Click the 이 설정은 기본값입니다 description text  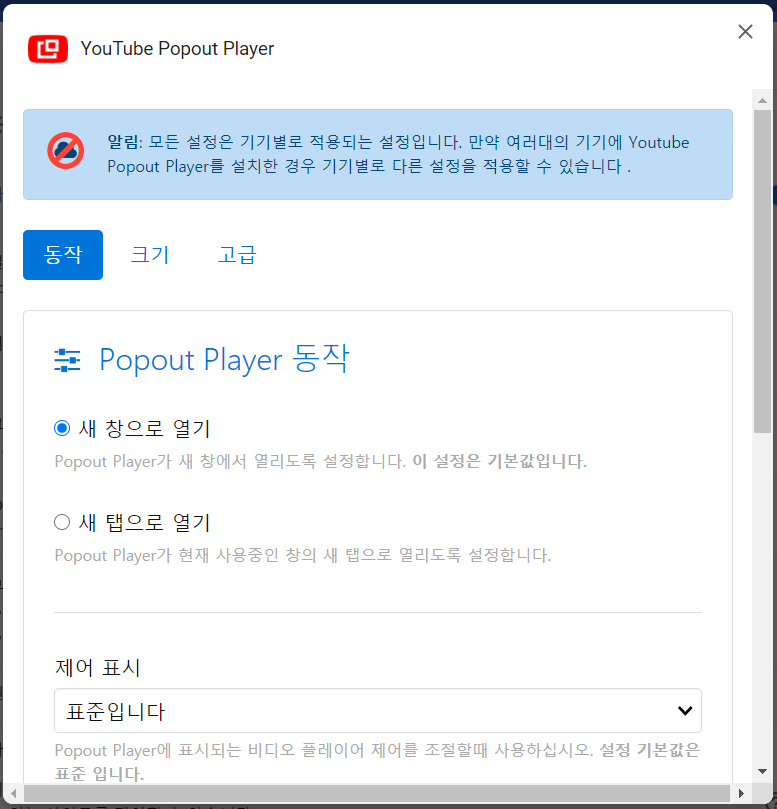[x=499, y=461]
